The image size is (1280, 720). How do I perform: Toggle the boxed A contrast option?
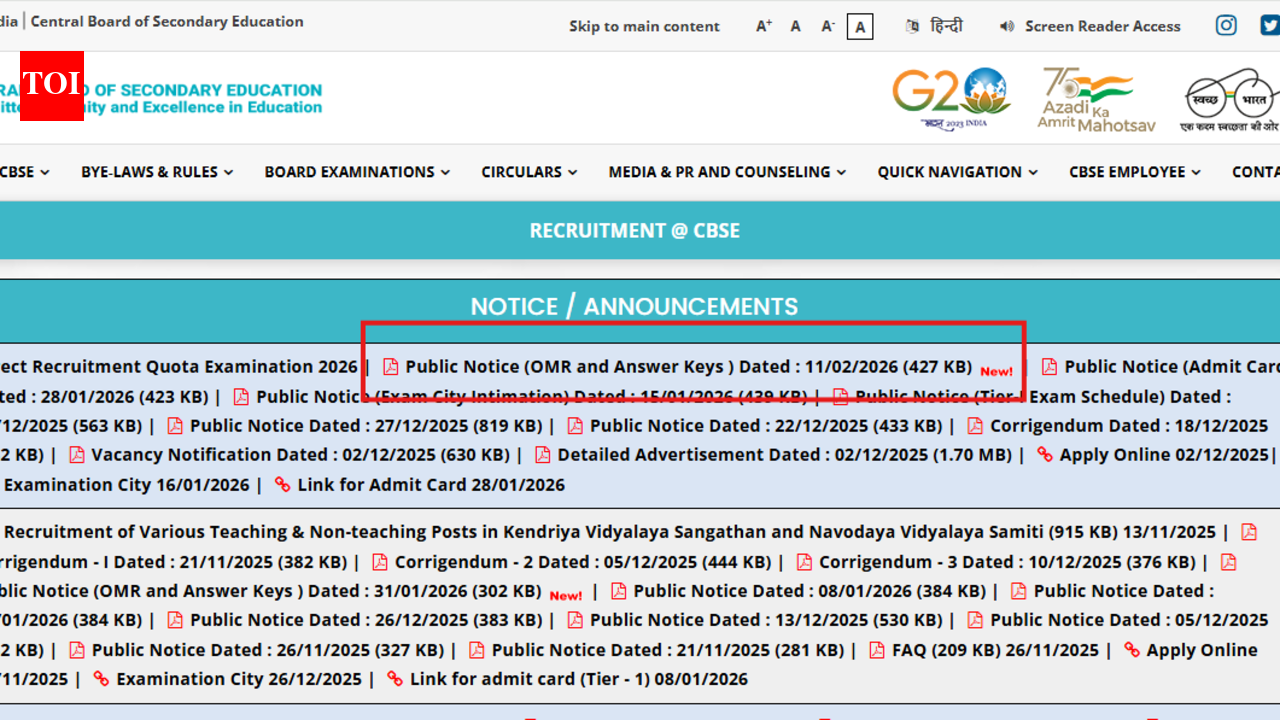click(x=860, y=27)
